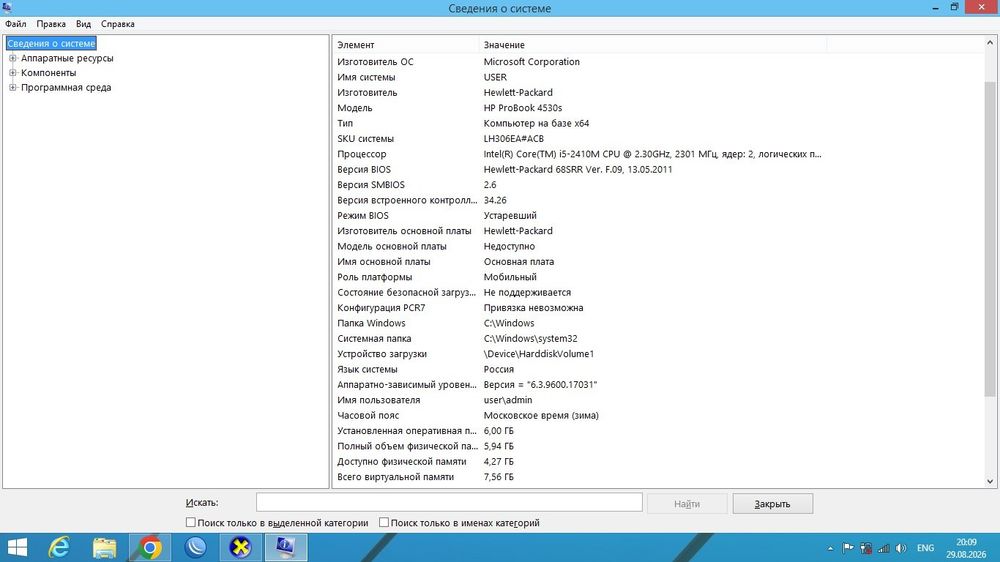Screen dimensions: 1000x562
Task: Select the Процессор row
Action: click(579, 154)
